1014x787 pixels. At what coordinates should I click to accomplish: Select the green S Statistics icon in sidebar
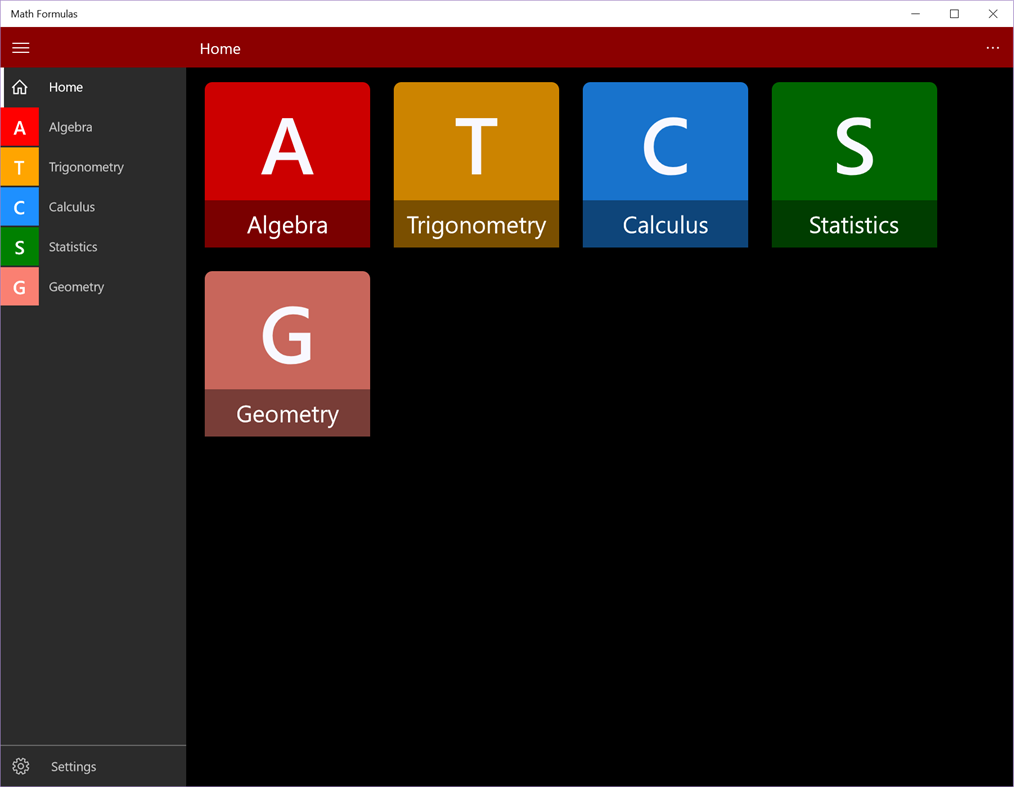coord(20,247)
